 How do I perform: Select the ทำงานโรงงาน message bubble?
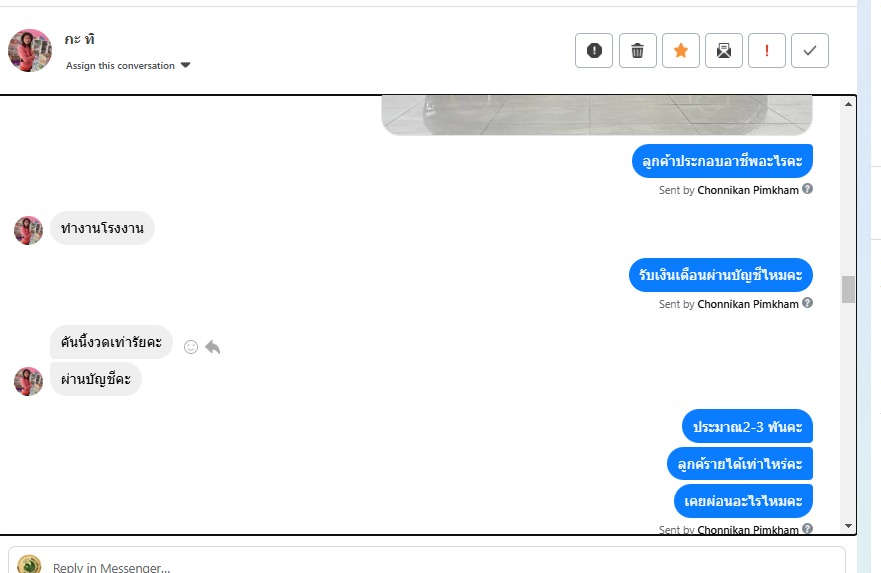pos(102,228)
